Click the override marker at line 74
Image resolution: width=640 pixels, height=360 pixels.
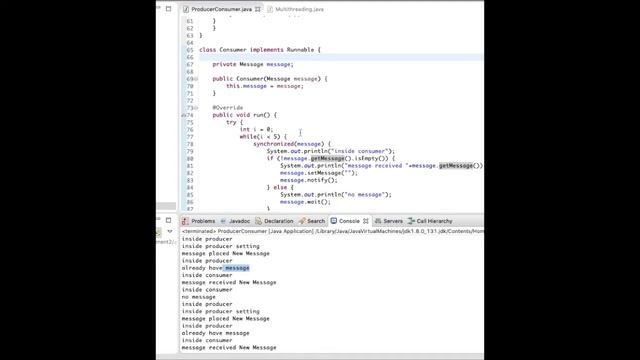point(183,115)
